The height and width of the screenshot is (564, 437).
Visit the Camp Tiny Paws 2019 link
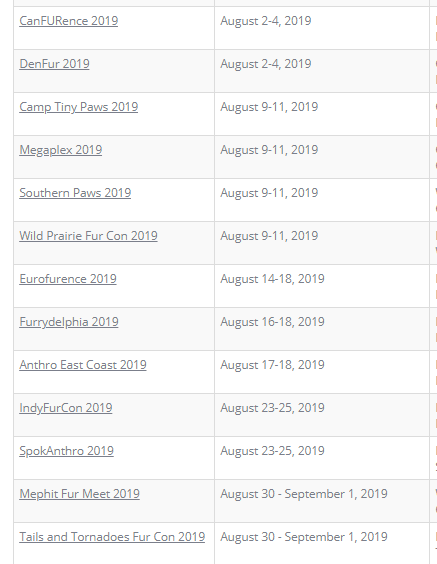click(78, 107)
